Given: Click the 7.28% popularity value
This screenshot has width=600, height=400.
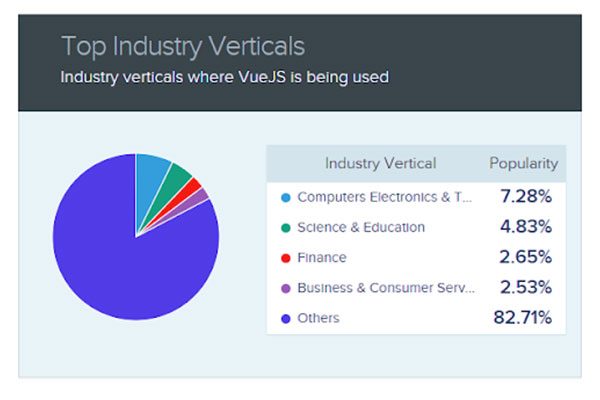Looking at the screenshot, I should click(x=526, y=196).
